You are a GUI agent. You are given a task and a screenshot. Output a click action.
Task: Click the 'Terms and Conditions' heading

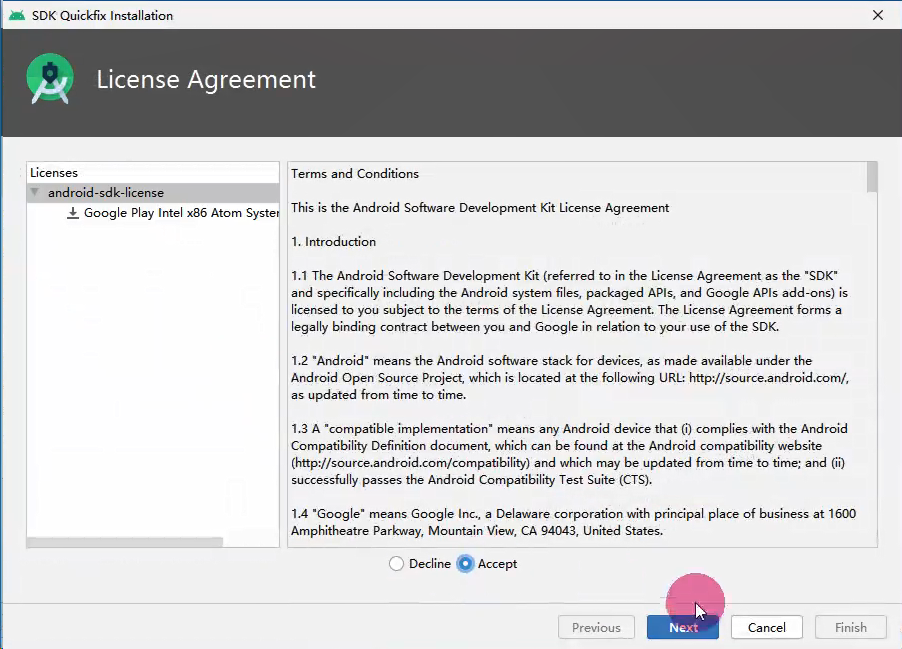click(x=355, y=174)
